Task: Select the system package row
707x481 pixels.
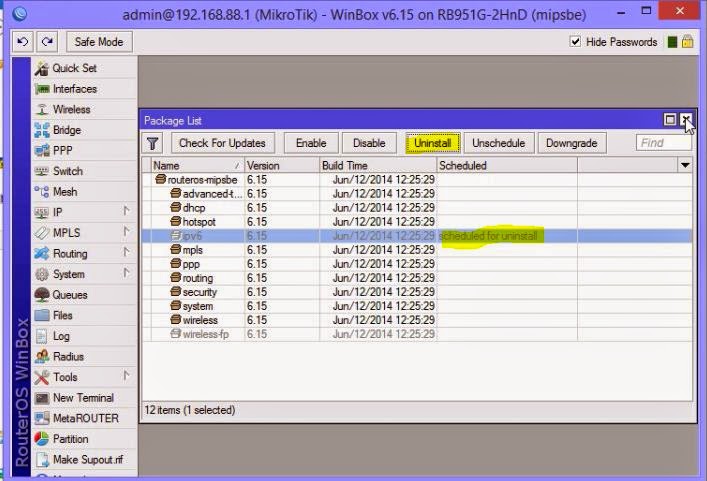Action: (417, 306)
